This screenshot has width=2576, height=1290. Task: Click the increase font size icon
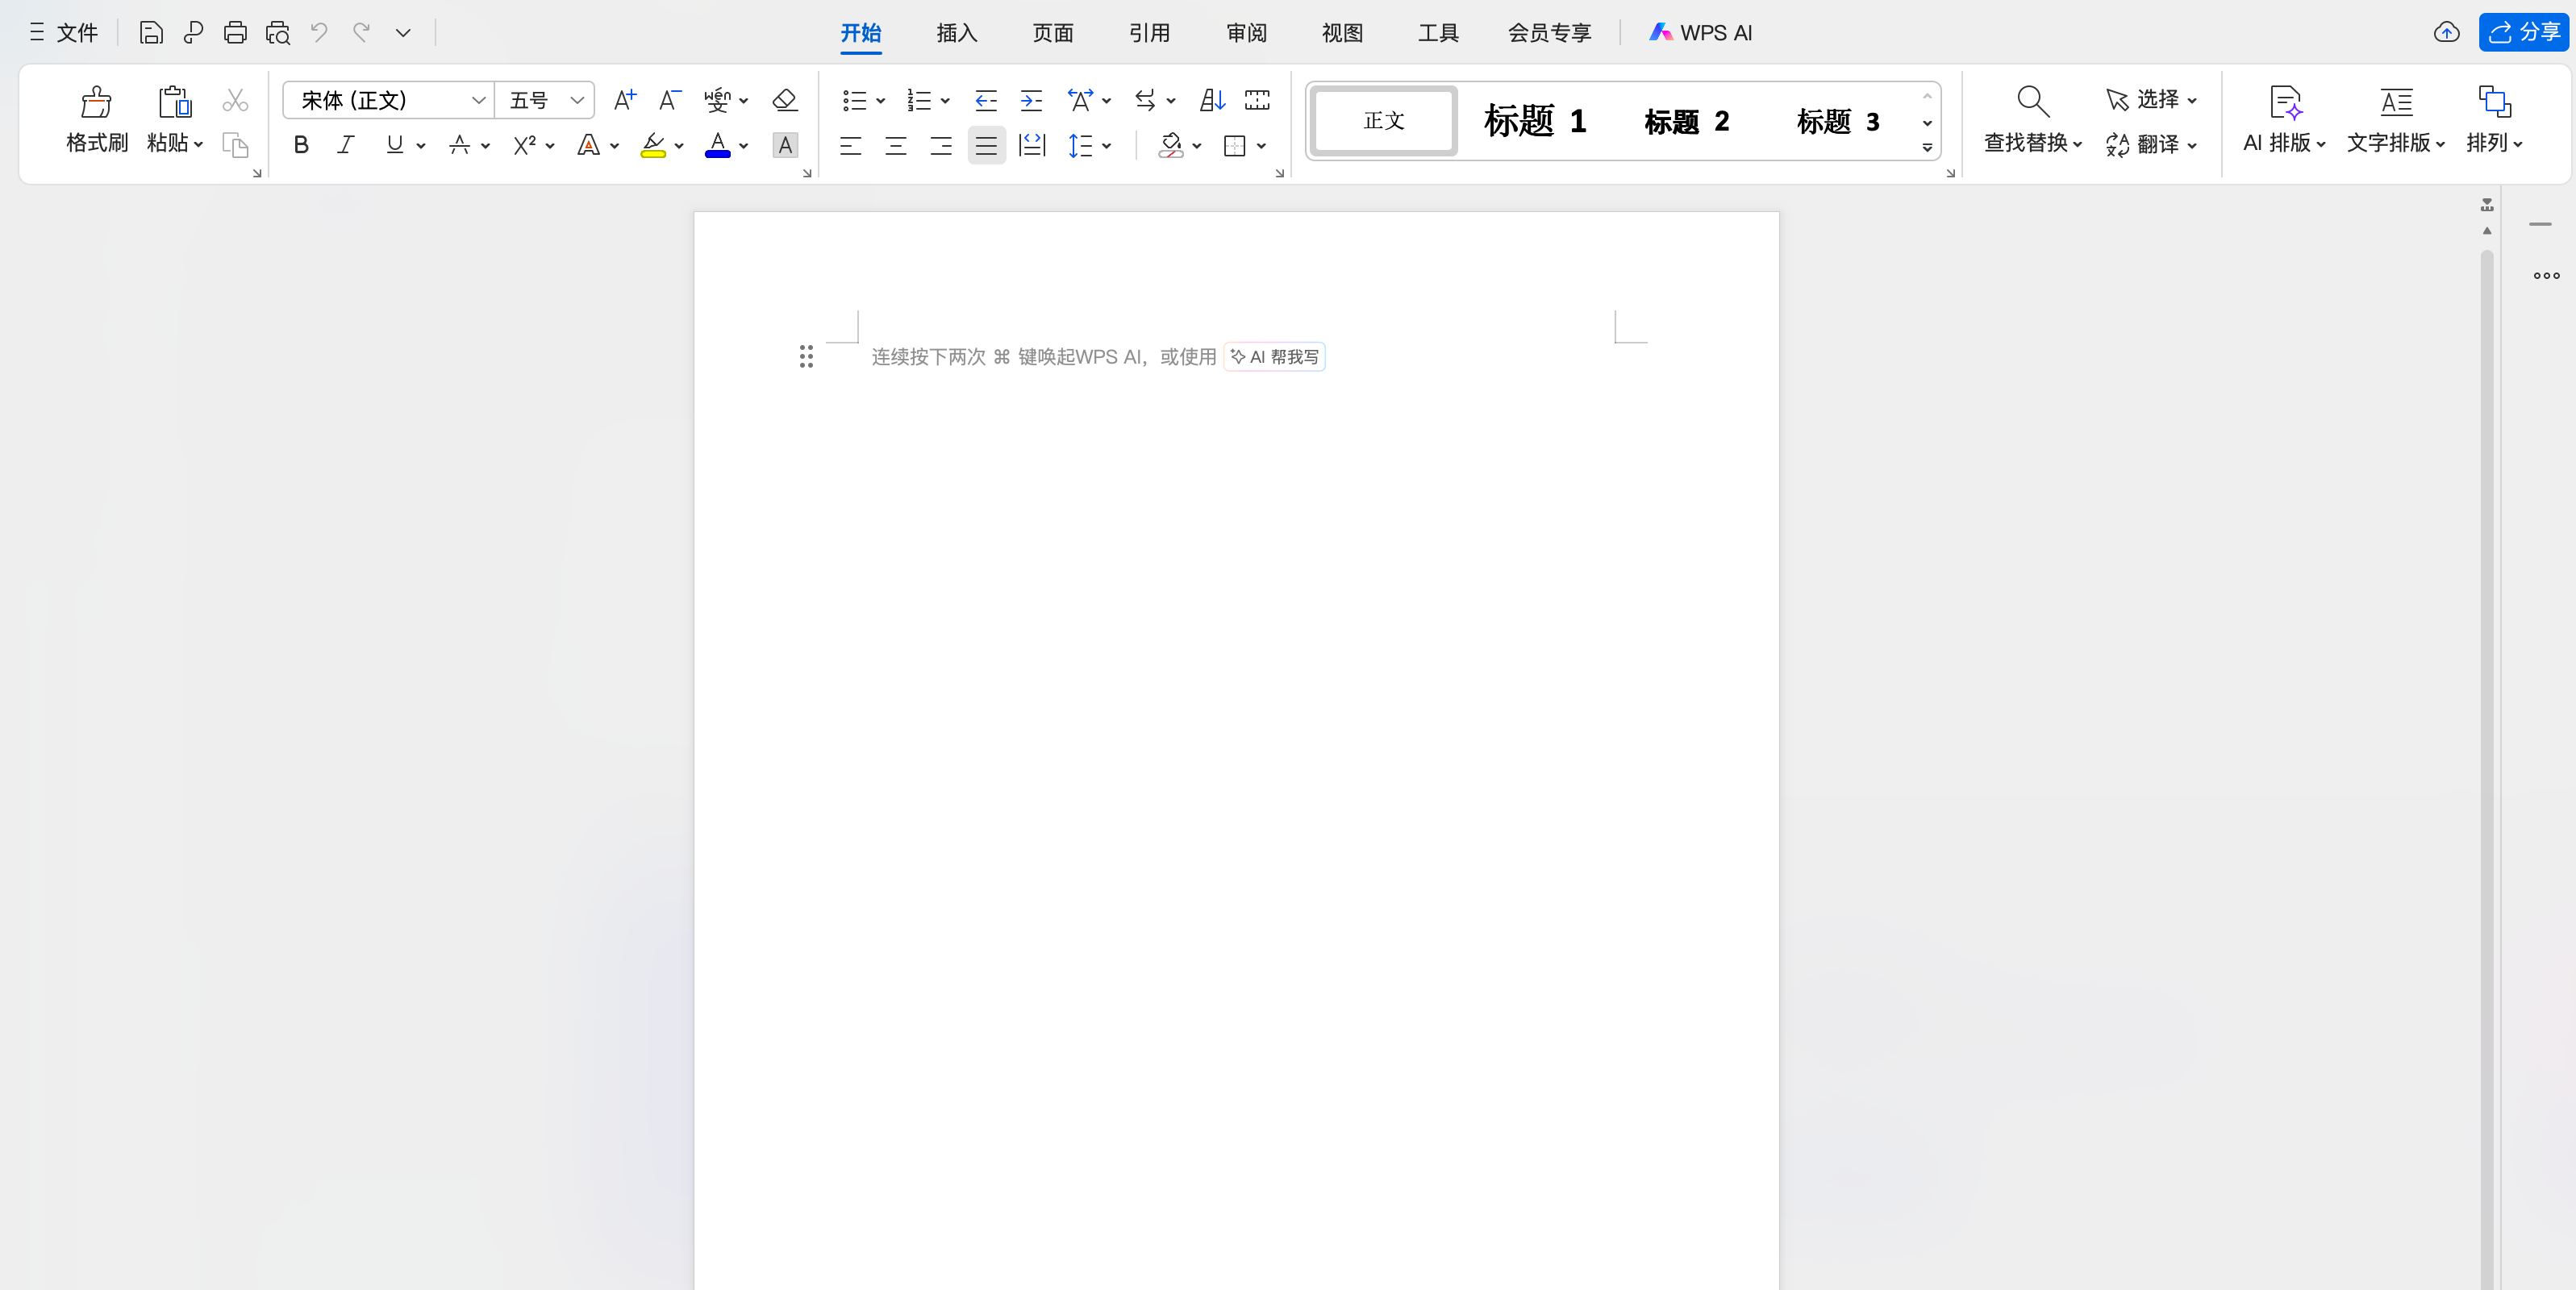[x=624, y=100]
